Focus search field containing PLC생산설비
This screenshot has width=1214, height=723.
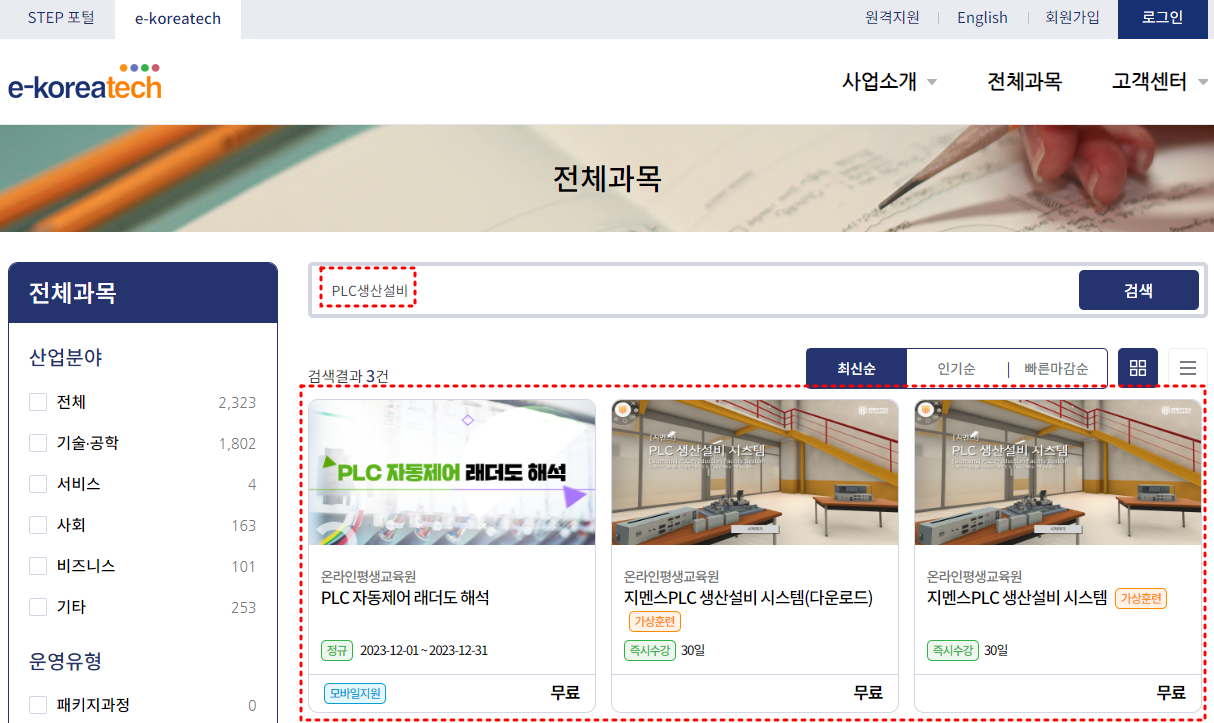(694, 291)
